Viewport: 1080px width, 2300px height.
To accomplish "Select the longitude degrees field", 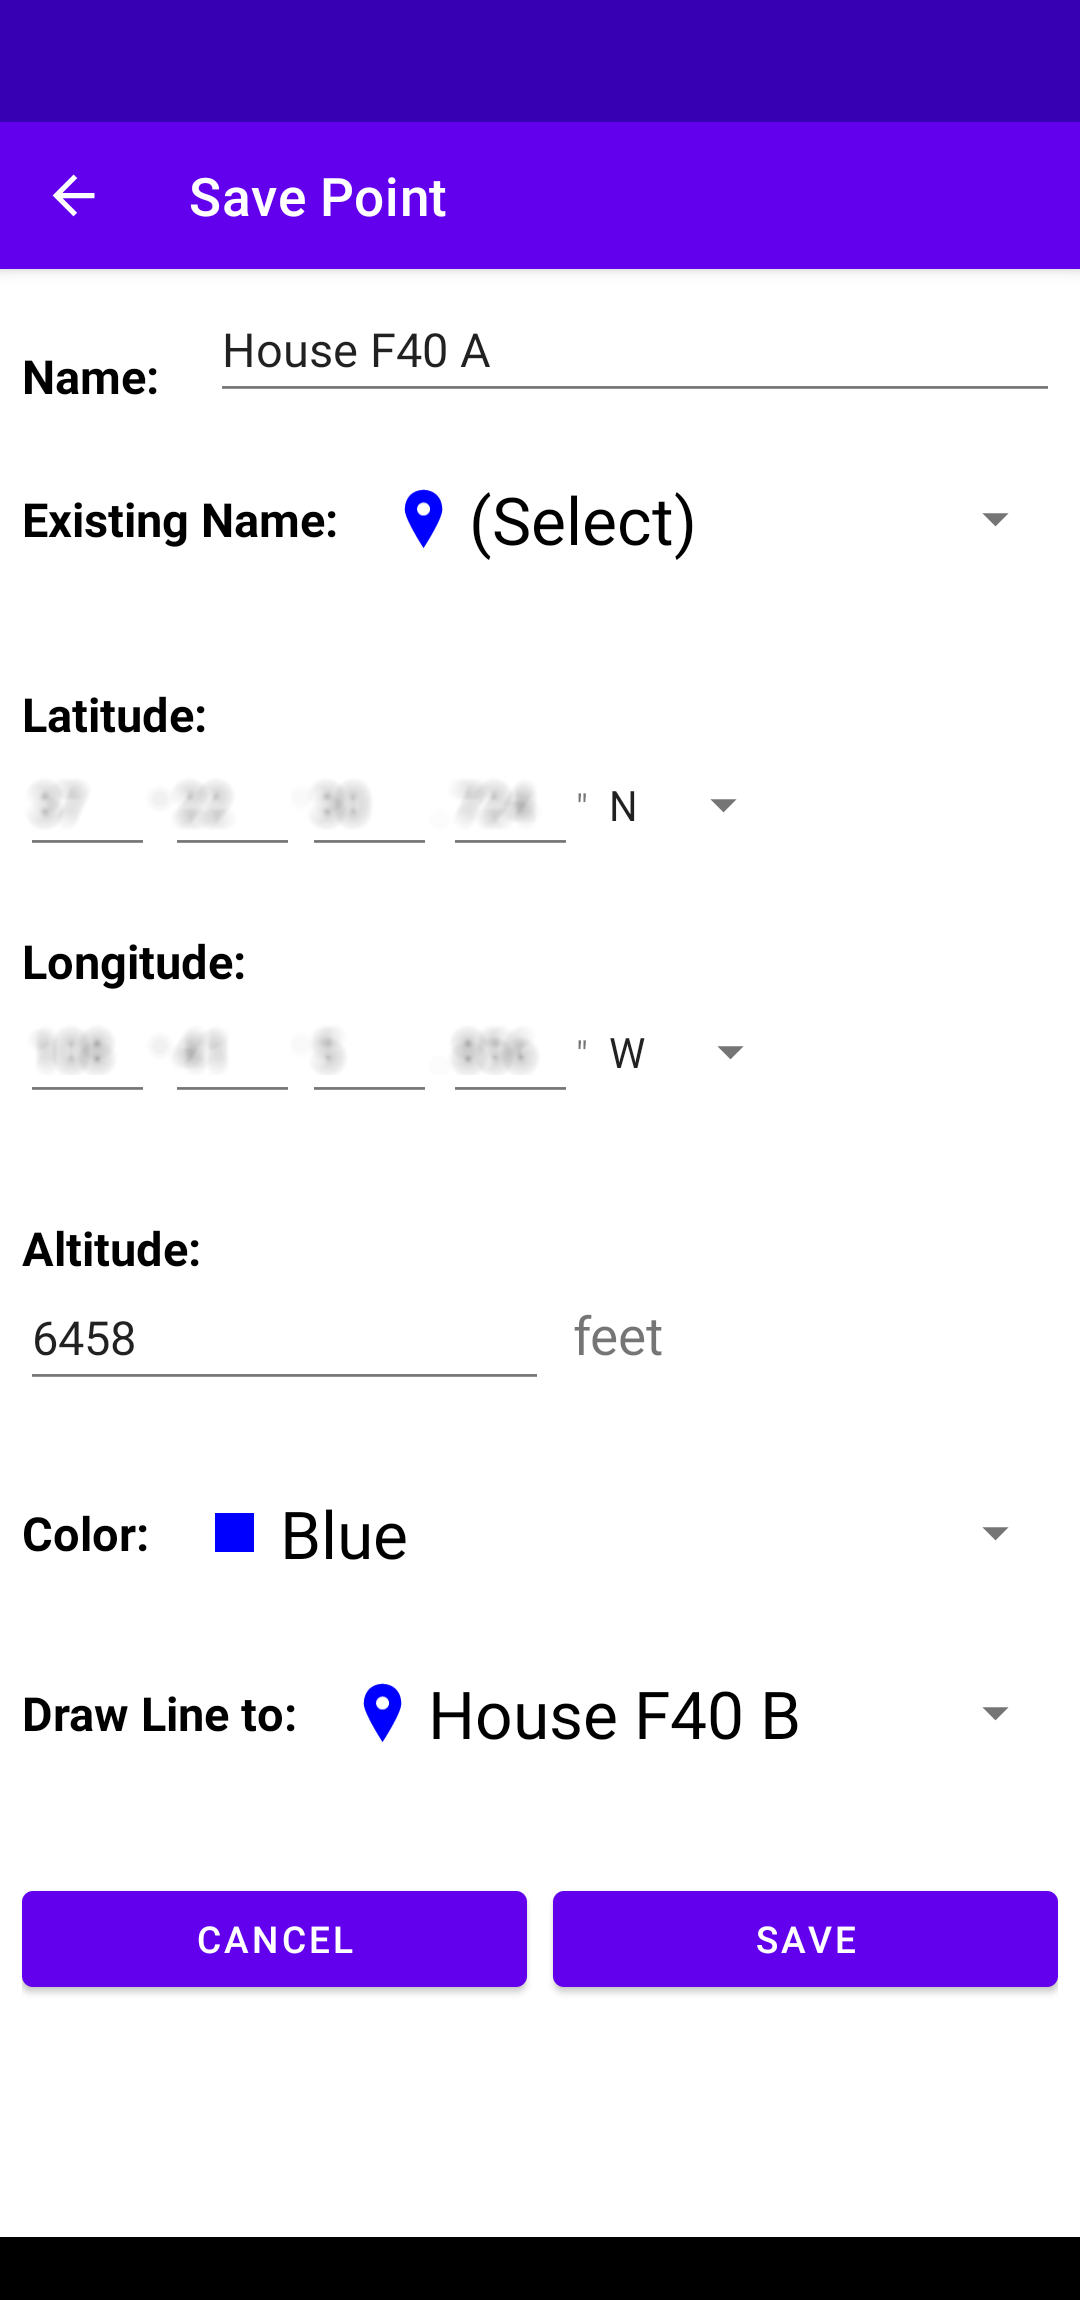I will coord(87,1055).
